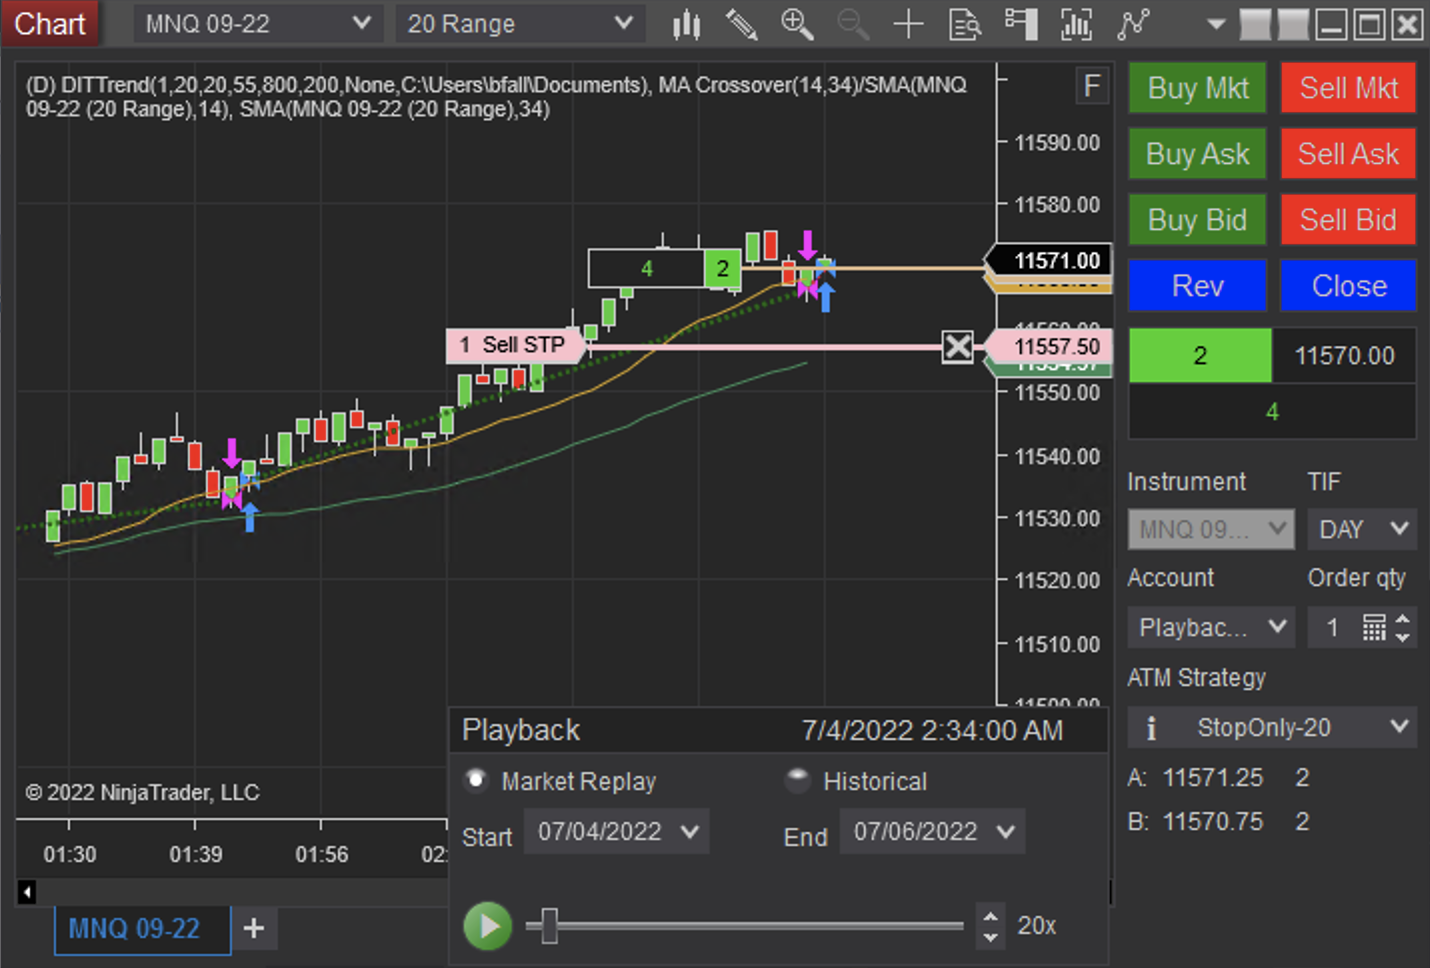The width and height of the screenshot is (1430, 968).
Task: Open the chart style bars icon
Action: click(x=686, y=24)
